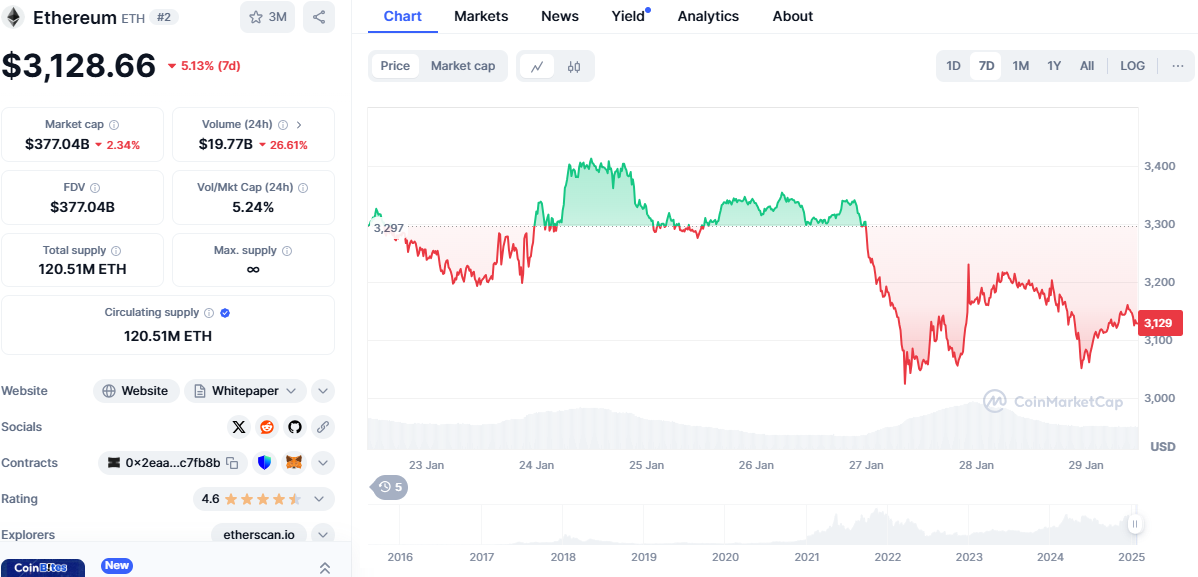Add token to MetaMask fox icon
The height and width of the screenshot is (577, 1198).
(294, 462)
